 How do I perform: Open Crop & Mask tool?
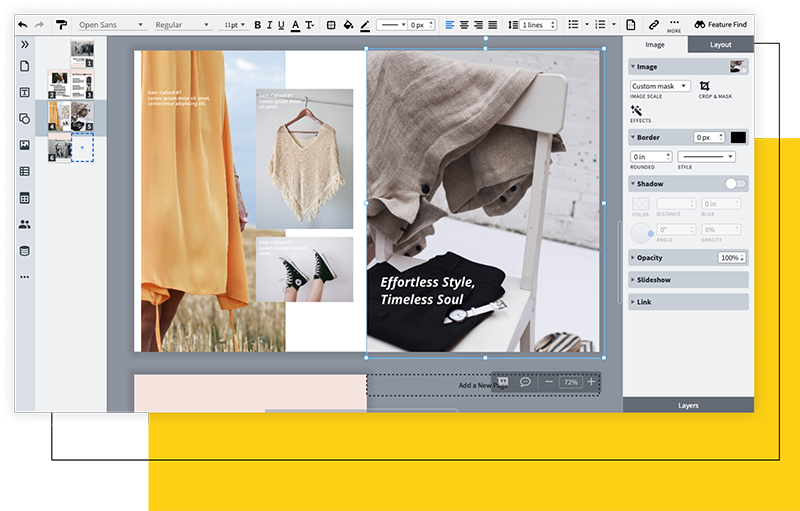point(705,86)
